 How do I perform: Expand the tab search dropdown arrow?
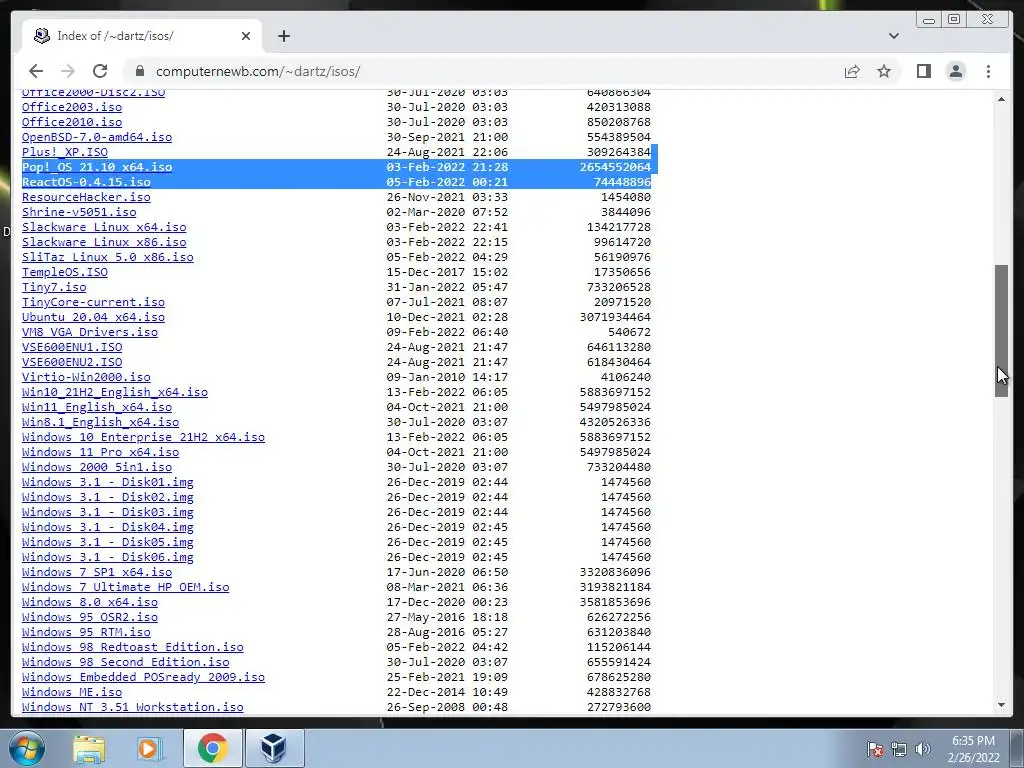(x=893, y=36)
